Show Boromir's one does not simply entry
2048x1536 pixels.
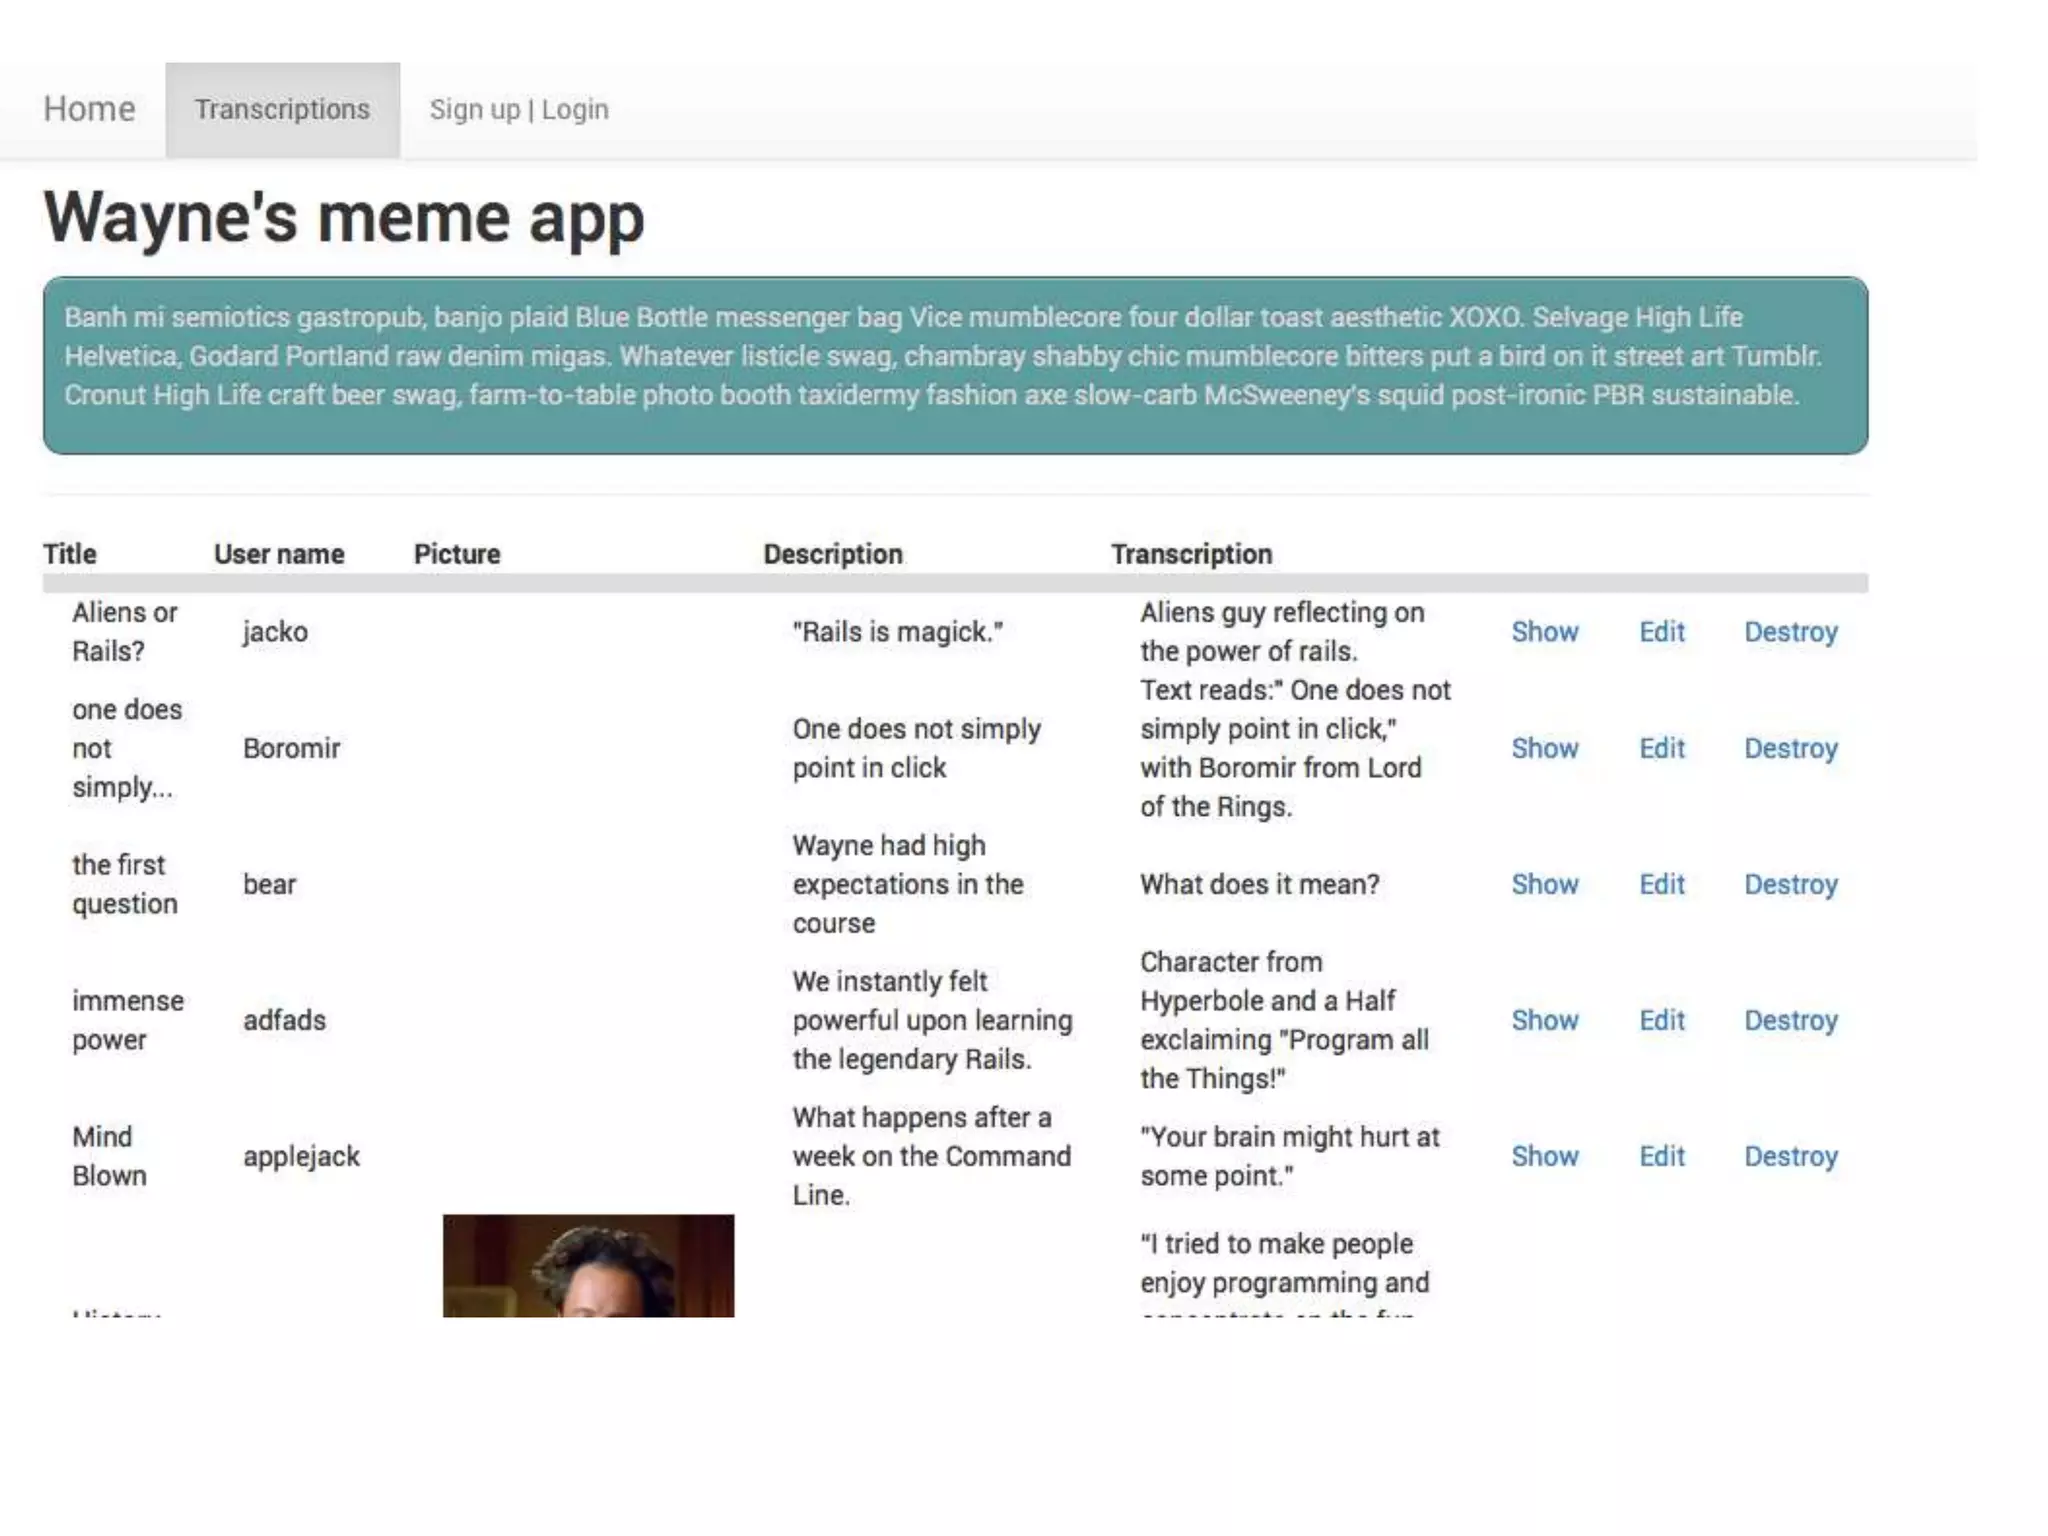(1544, 748)
